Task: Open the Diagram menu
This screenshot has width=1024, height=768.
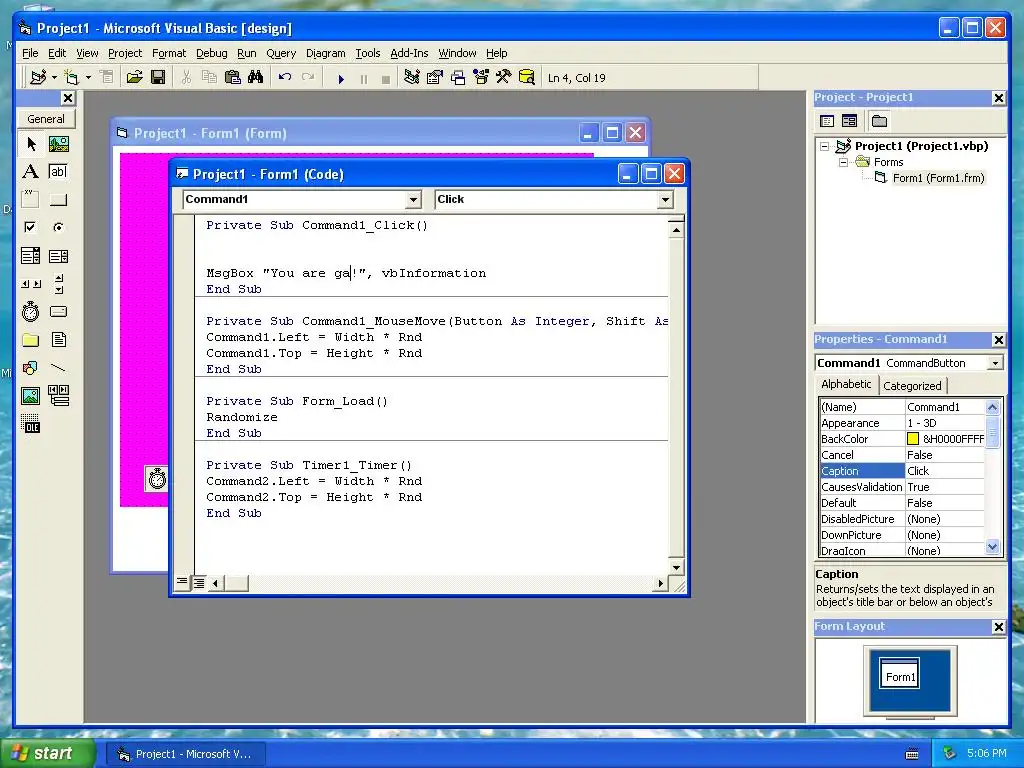Action: click(325, 53)
